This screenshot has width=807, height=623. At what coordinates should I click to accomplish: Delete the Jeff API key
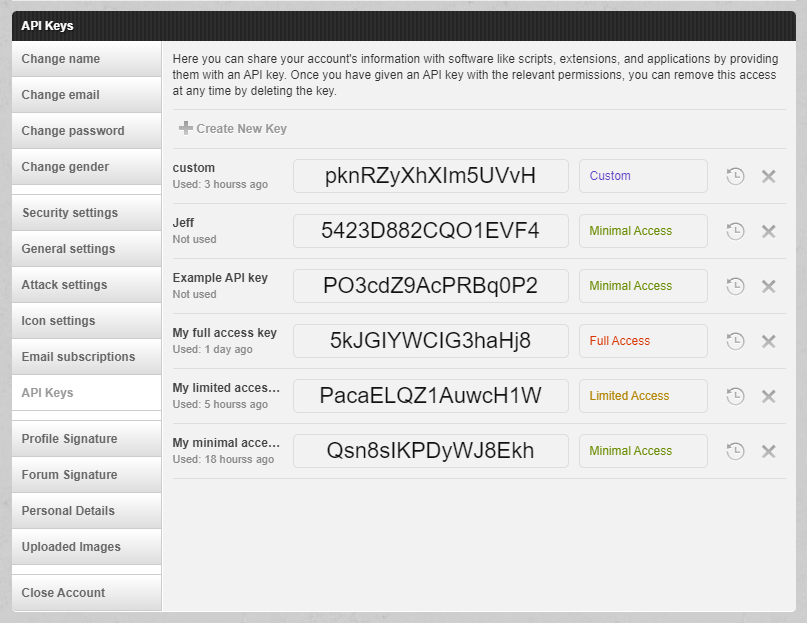tap(768, 231)
